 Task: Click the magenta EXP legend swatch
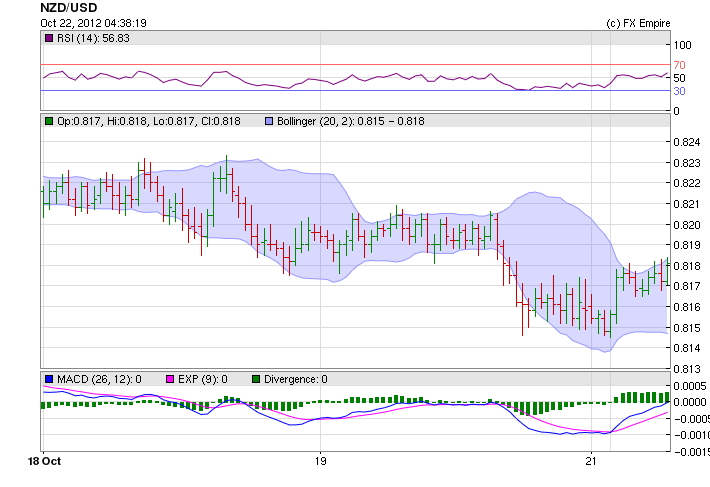coord(170,379)
